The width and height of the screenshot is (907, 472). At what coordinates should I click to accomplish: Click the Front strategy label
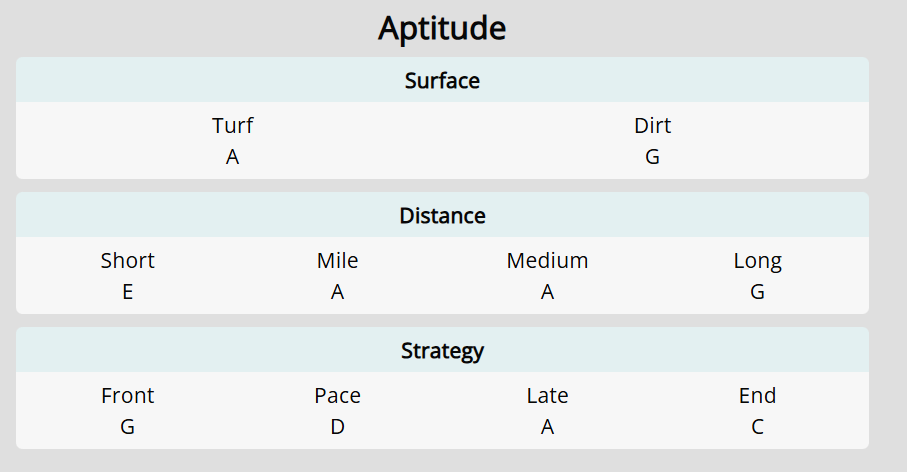127,396
